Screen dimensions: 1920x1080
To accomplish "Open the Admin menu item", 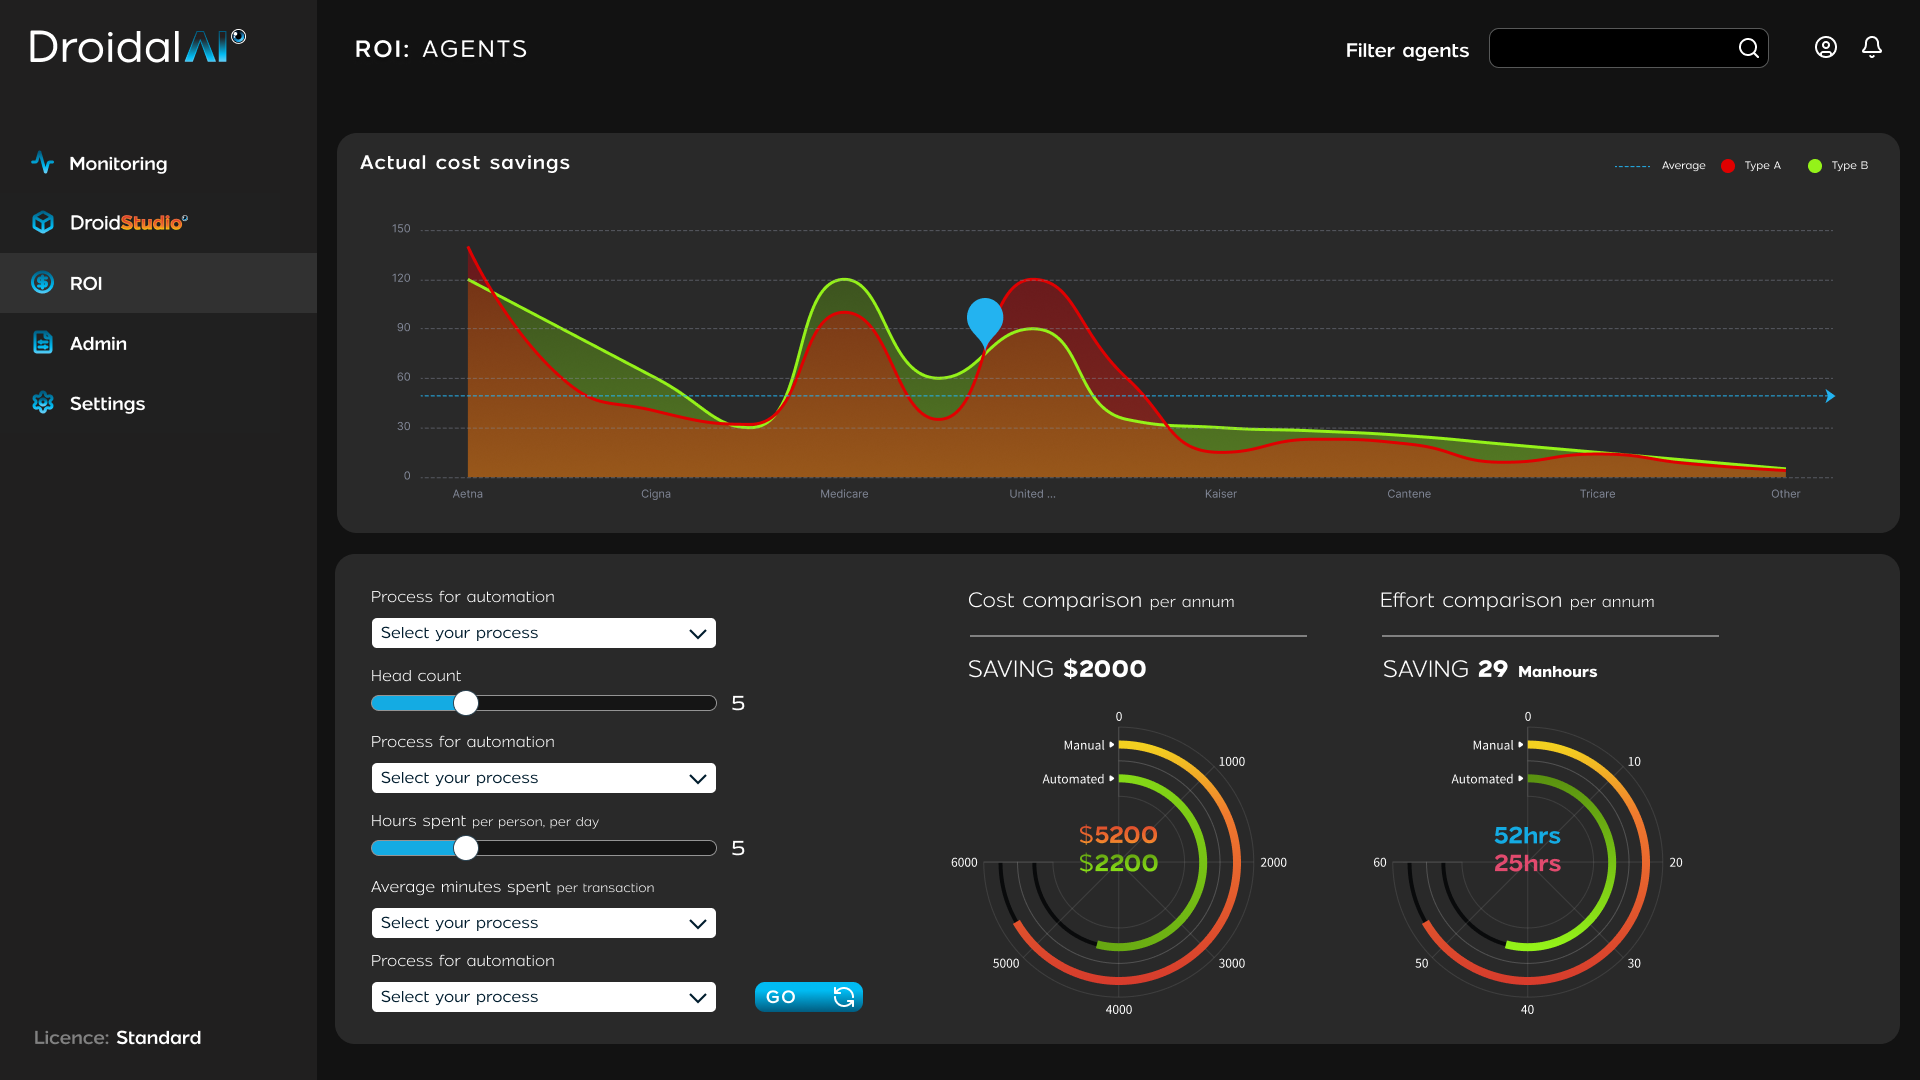I will 158,343.
